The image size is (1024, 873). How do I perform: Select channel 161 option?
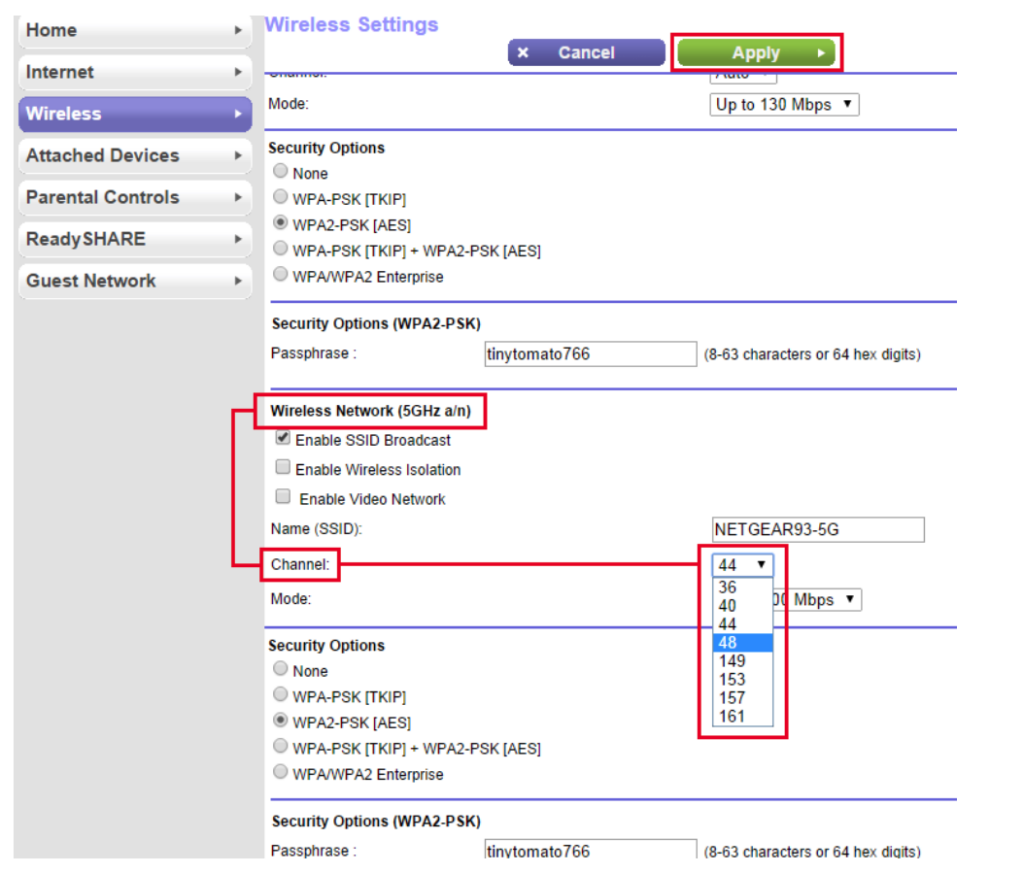(742, 716)
